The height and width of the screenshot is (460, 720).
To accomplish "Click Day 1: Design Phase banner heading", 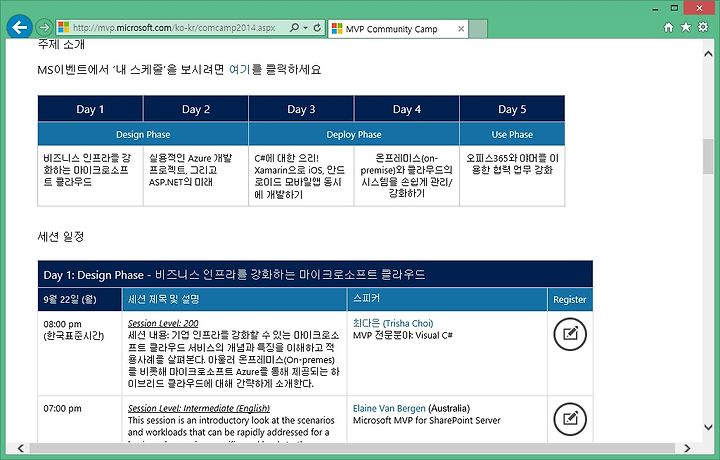I will click(315, 275).
